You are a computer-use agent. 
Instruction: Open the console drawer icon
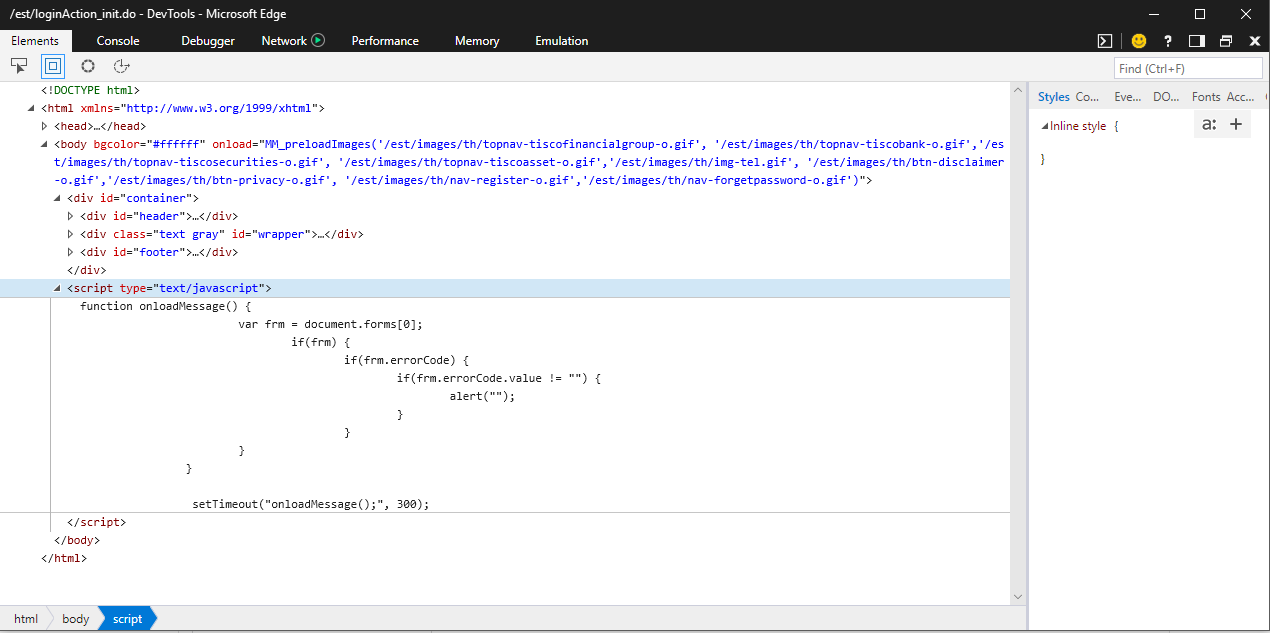click(x=1105, y=41)
